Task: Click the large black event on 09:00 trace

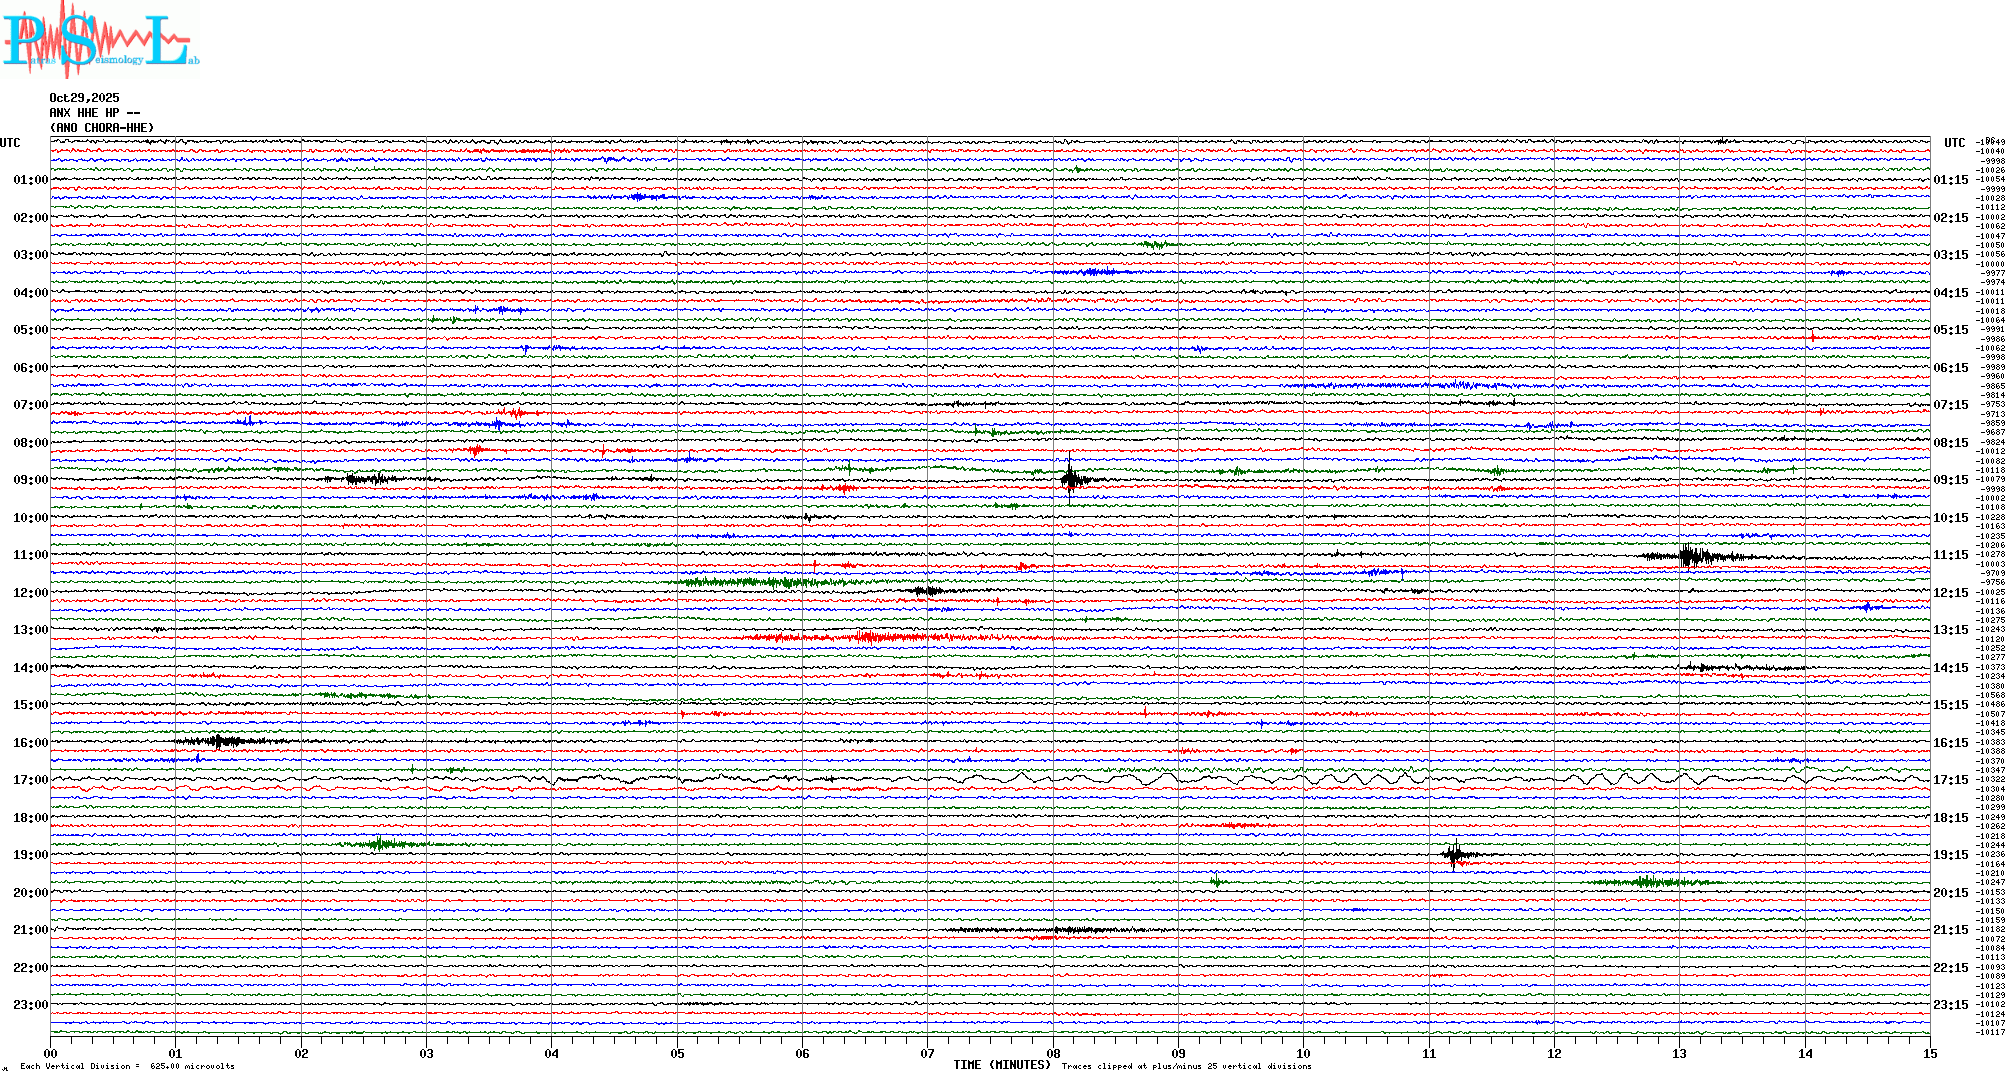Action: pos(1071,479)
